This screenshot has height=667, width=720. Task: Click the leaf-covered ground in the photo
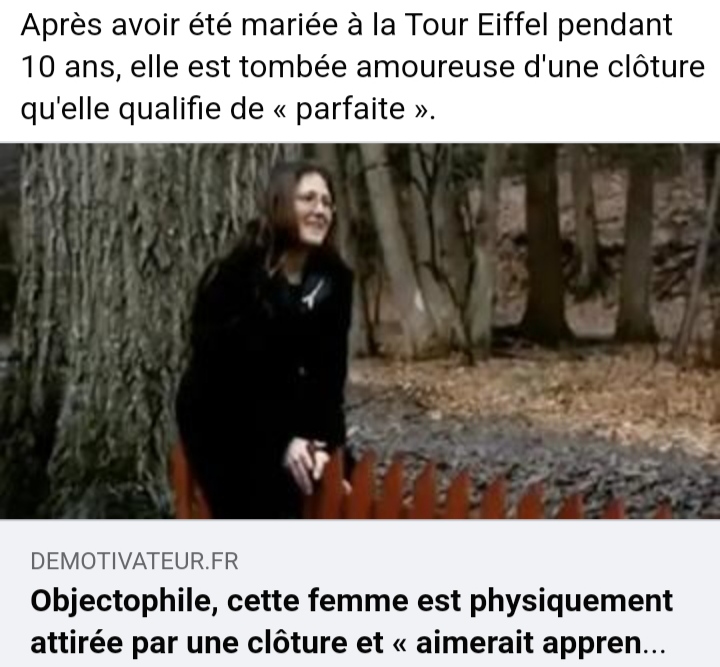(x=528, y=409)
